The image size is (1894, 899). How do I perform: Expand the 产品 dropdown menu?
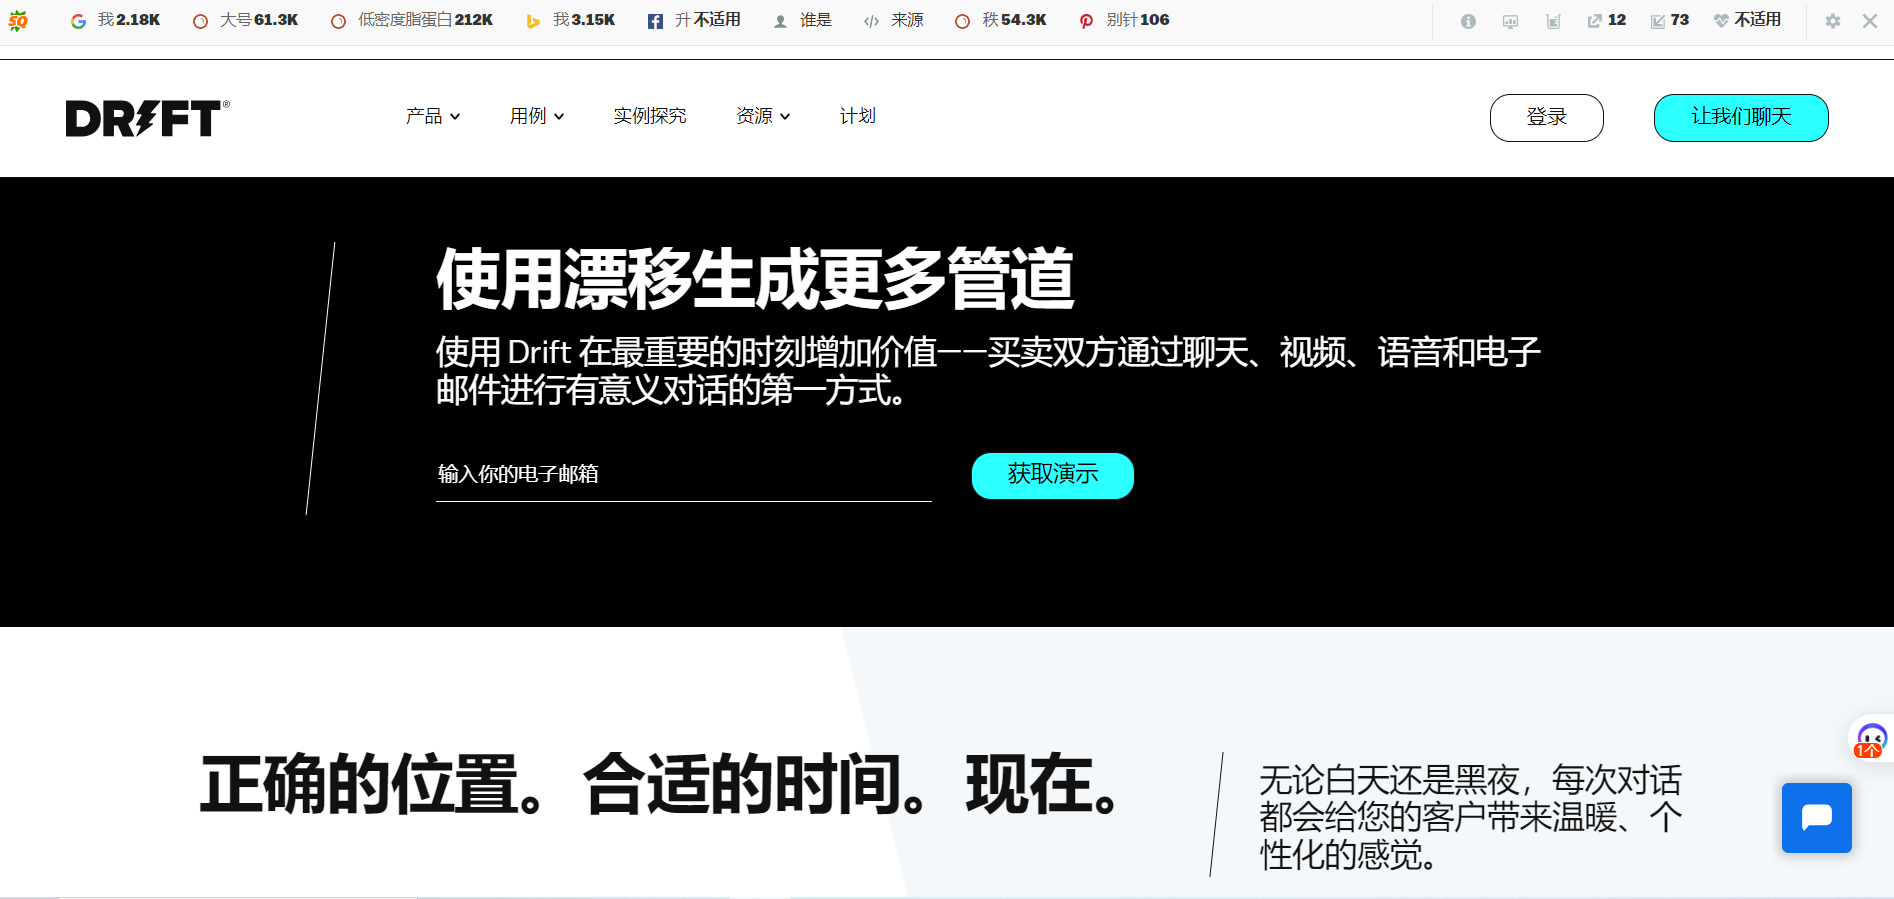(433, 116)
